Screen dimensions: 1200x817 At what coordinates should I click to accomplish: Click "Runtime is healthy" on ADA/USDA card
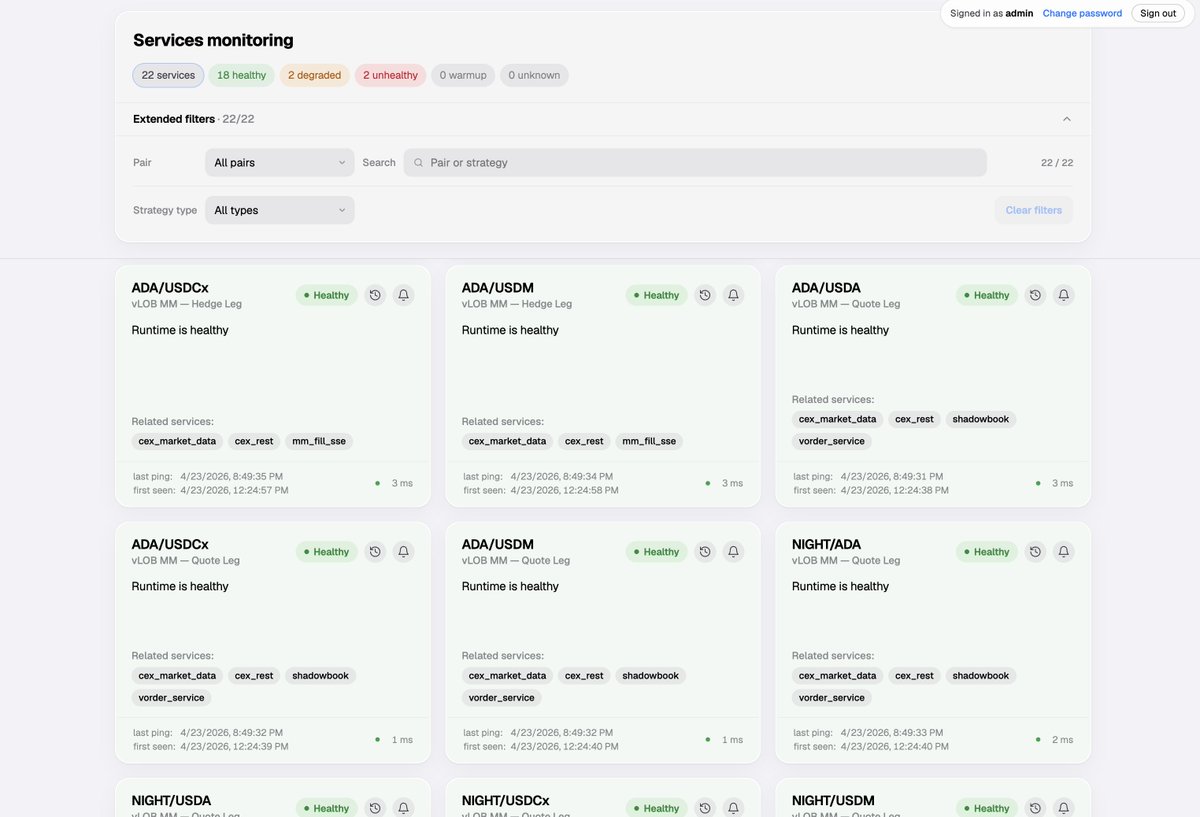(x=840, y=330)
